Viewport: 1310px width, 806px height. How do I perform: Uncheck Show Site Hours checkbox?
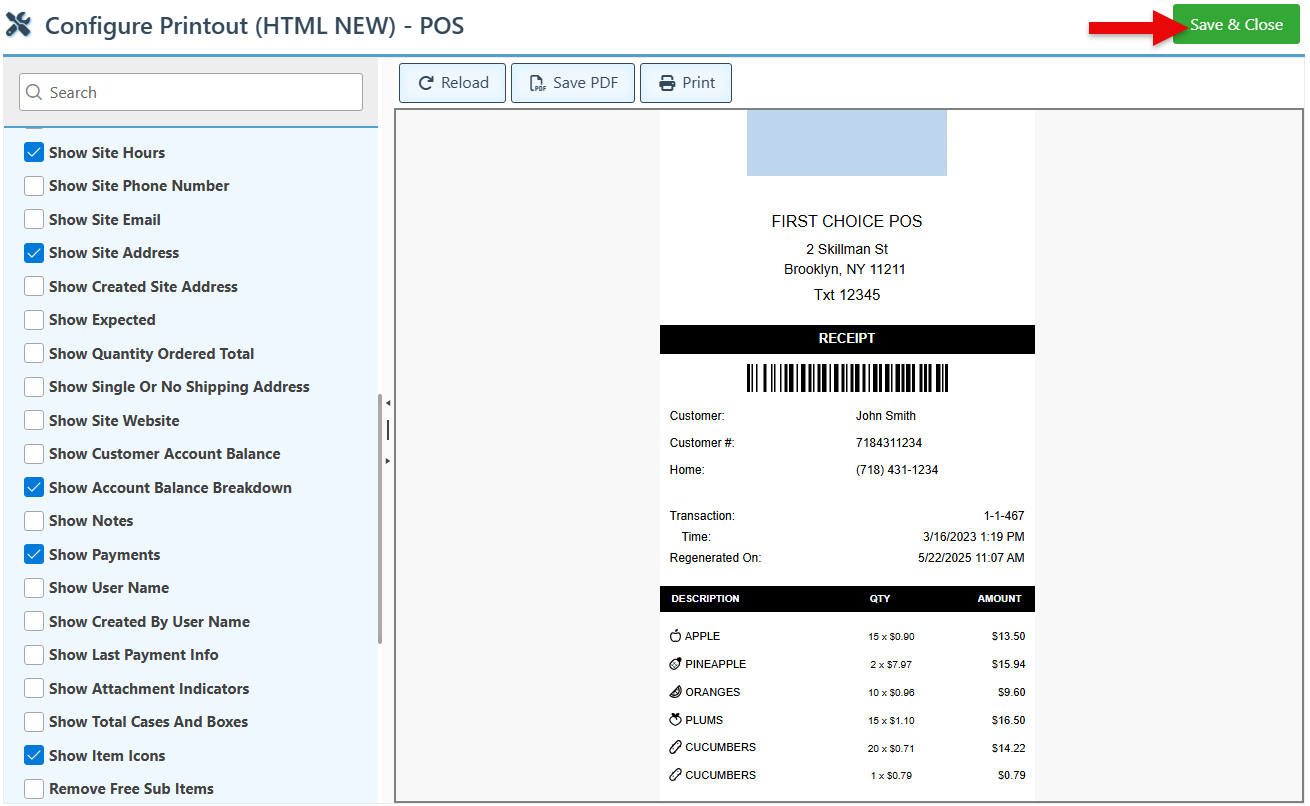click(x=34, y=153)
